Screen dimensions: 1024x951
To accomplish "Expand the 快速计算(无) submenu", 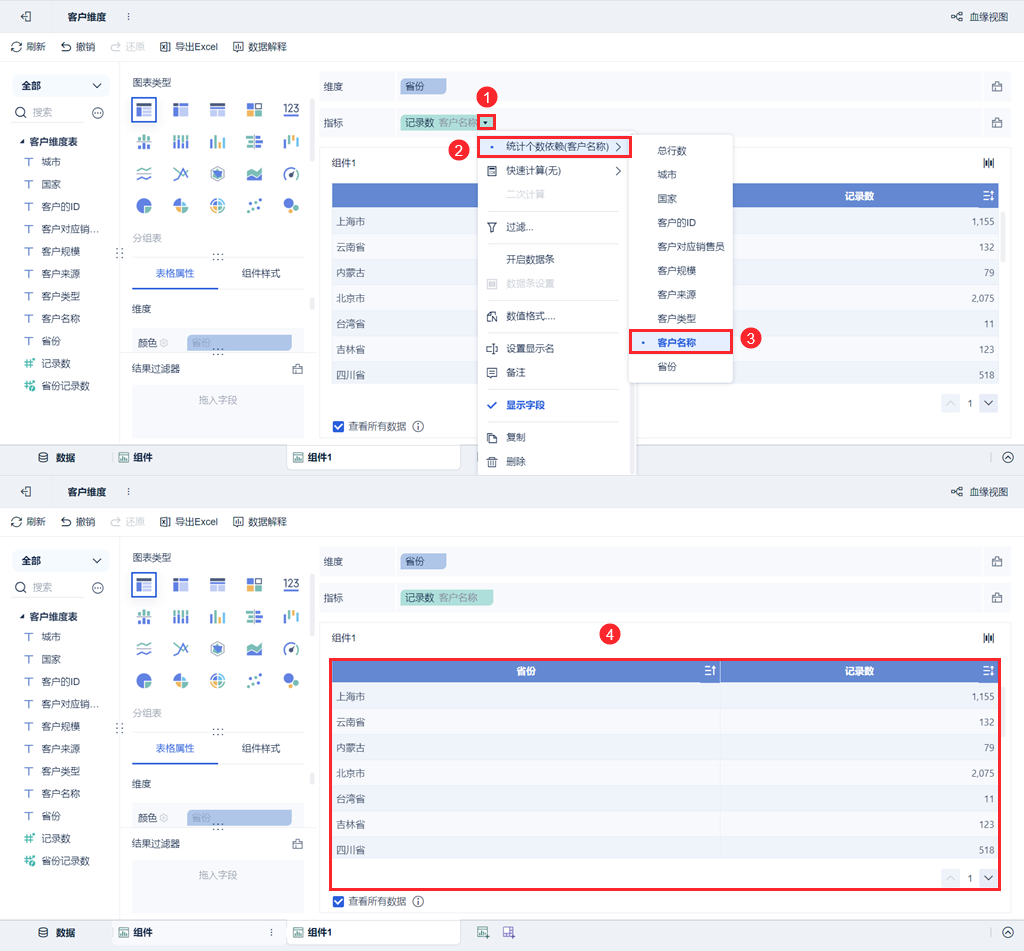I will [x=554, y=171].
